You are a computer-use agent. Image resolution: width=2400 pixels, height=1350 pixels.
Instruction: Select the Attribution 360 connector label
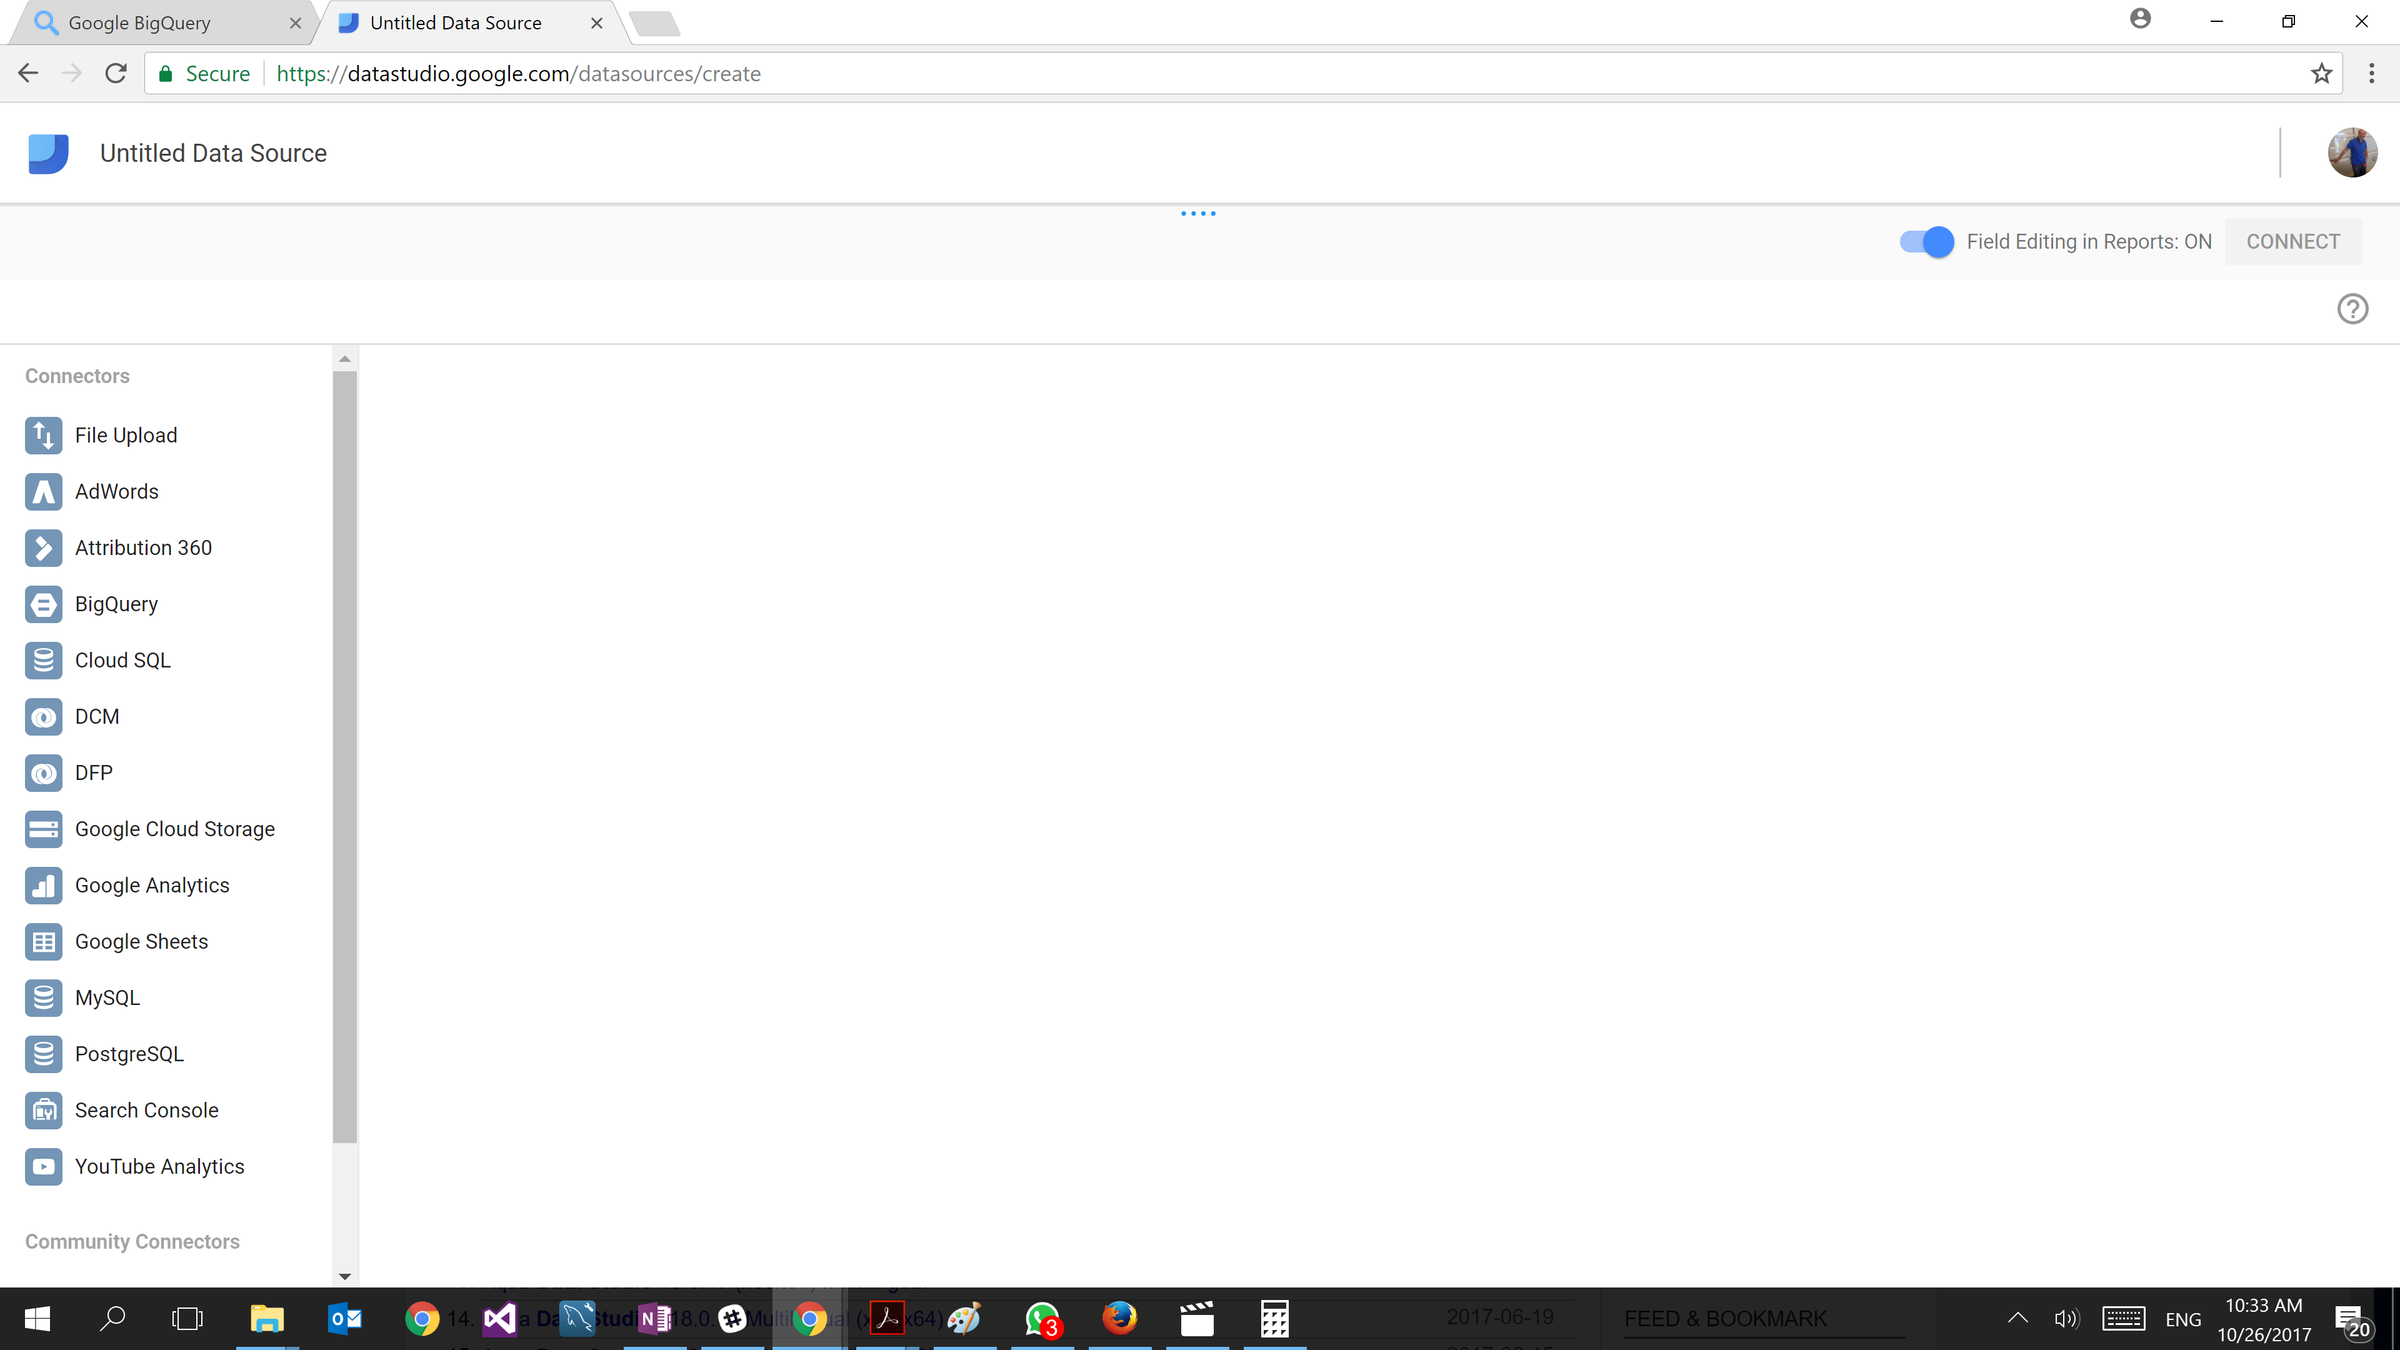143,548
